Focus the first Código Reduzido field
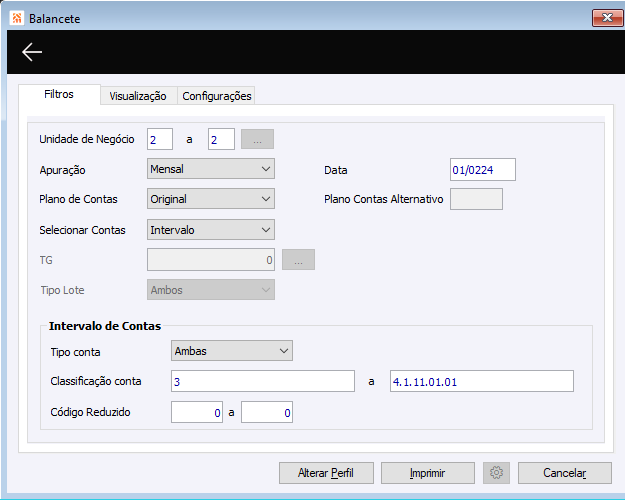Image resolution: width=625 pixels, height=500 pixels. [197, 412]
